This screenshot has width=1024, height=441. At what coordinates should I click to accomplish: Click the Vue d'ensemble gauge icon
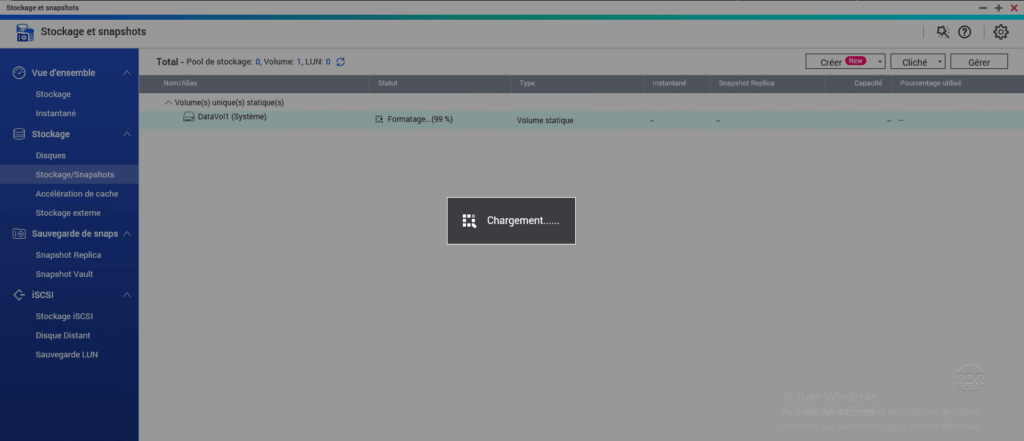click(x=19, y=74)
